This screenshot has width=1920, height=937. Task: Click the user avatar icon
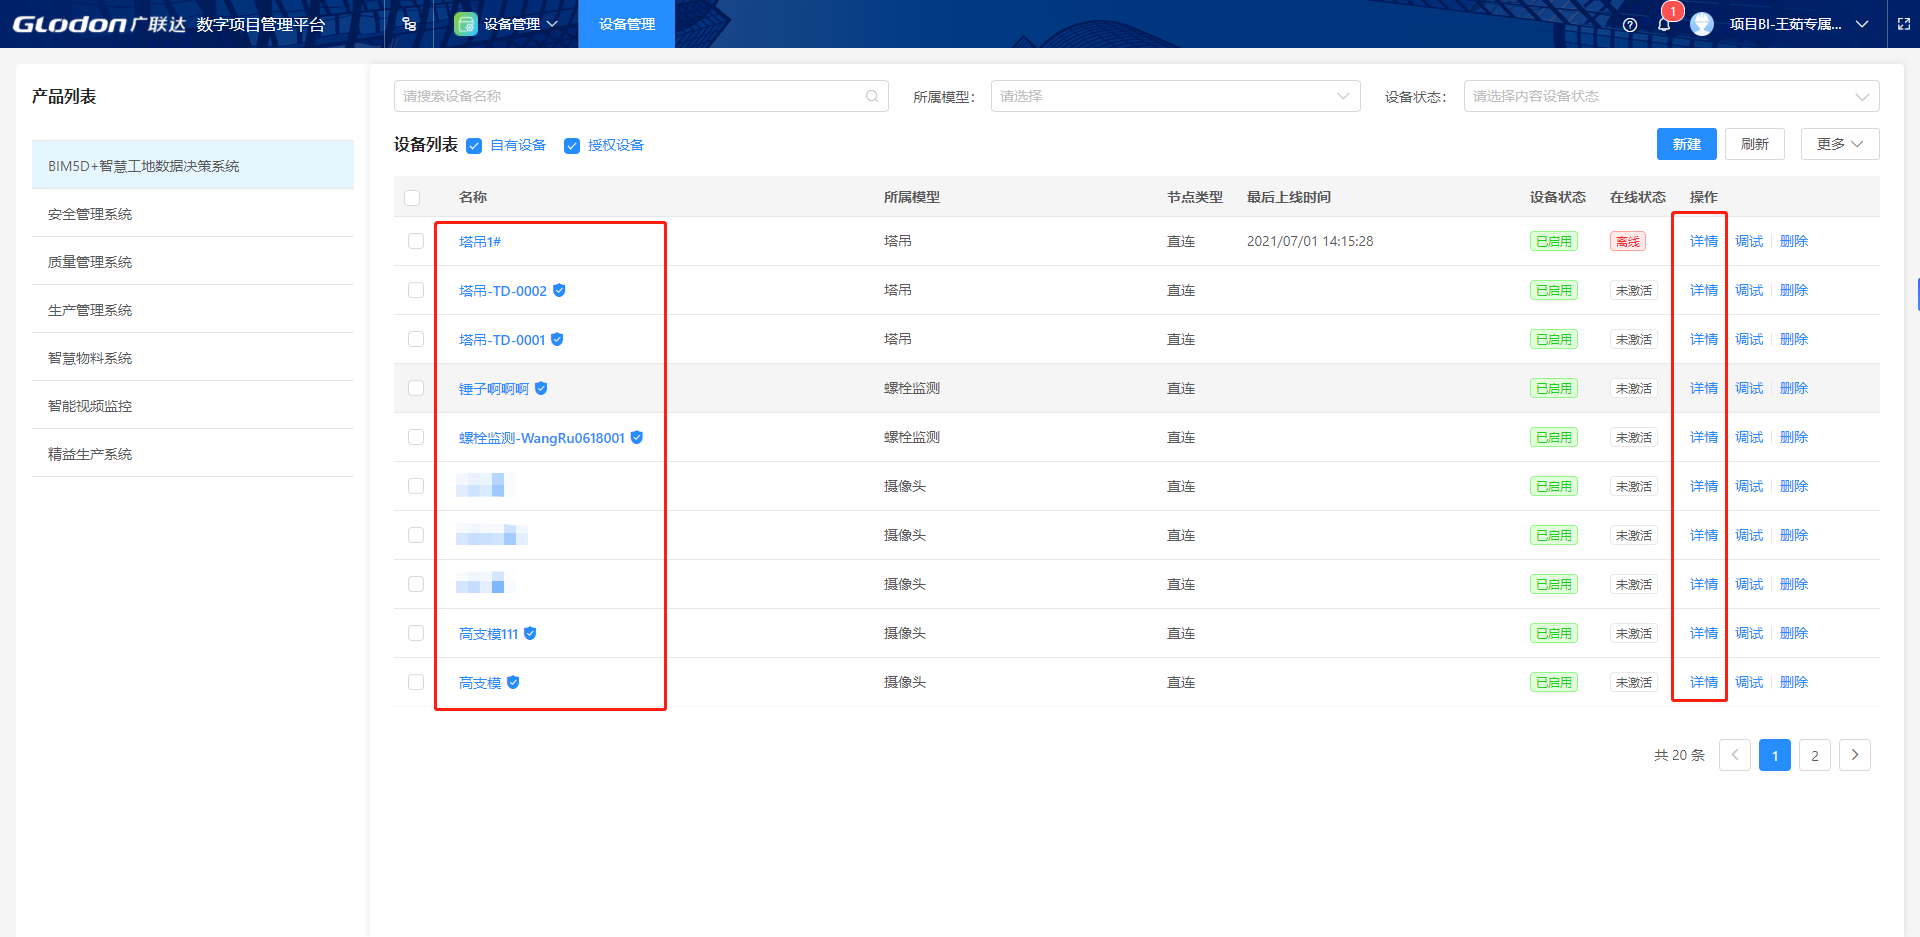[1702, 24]
